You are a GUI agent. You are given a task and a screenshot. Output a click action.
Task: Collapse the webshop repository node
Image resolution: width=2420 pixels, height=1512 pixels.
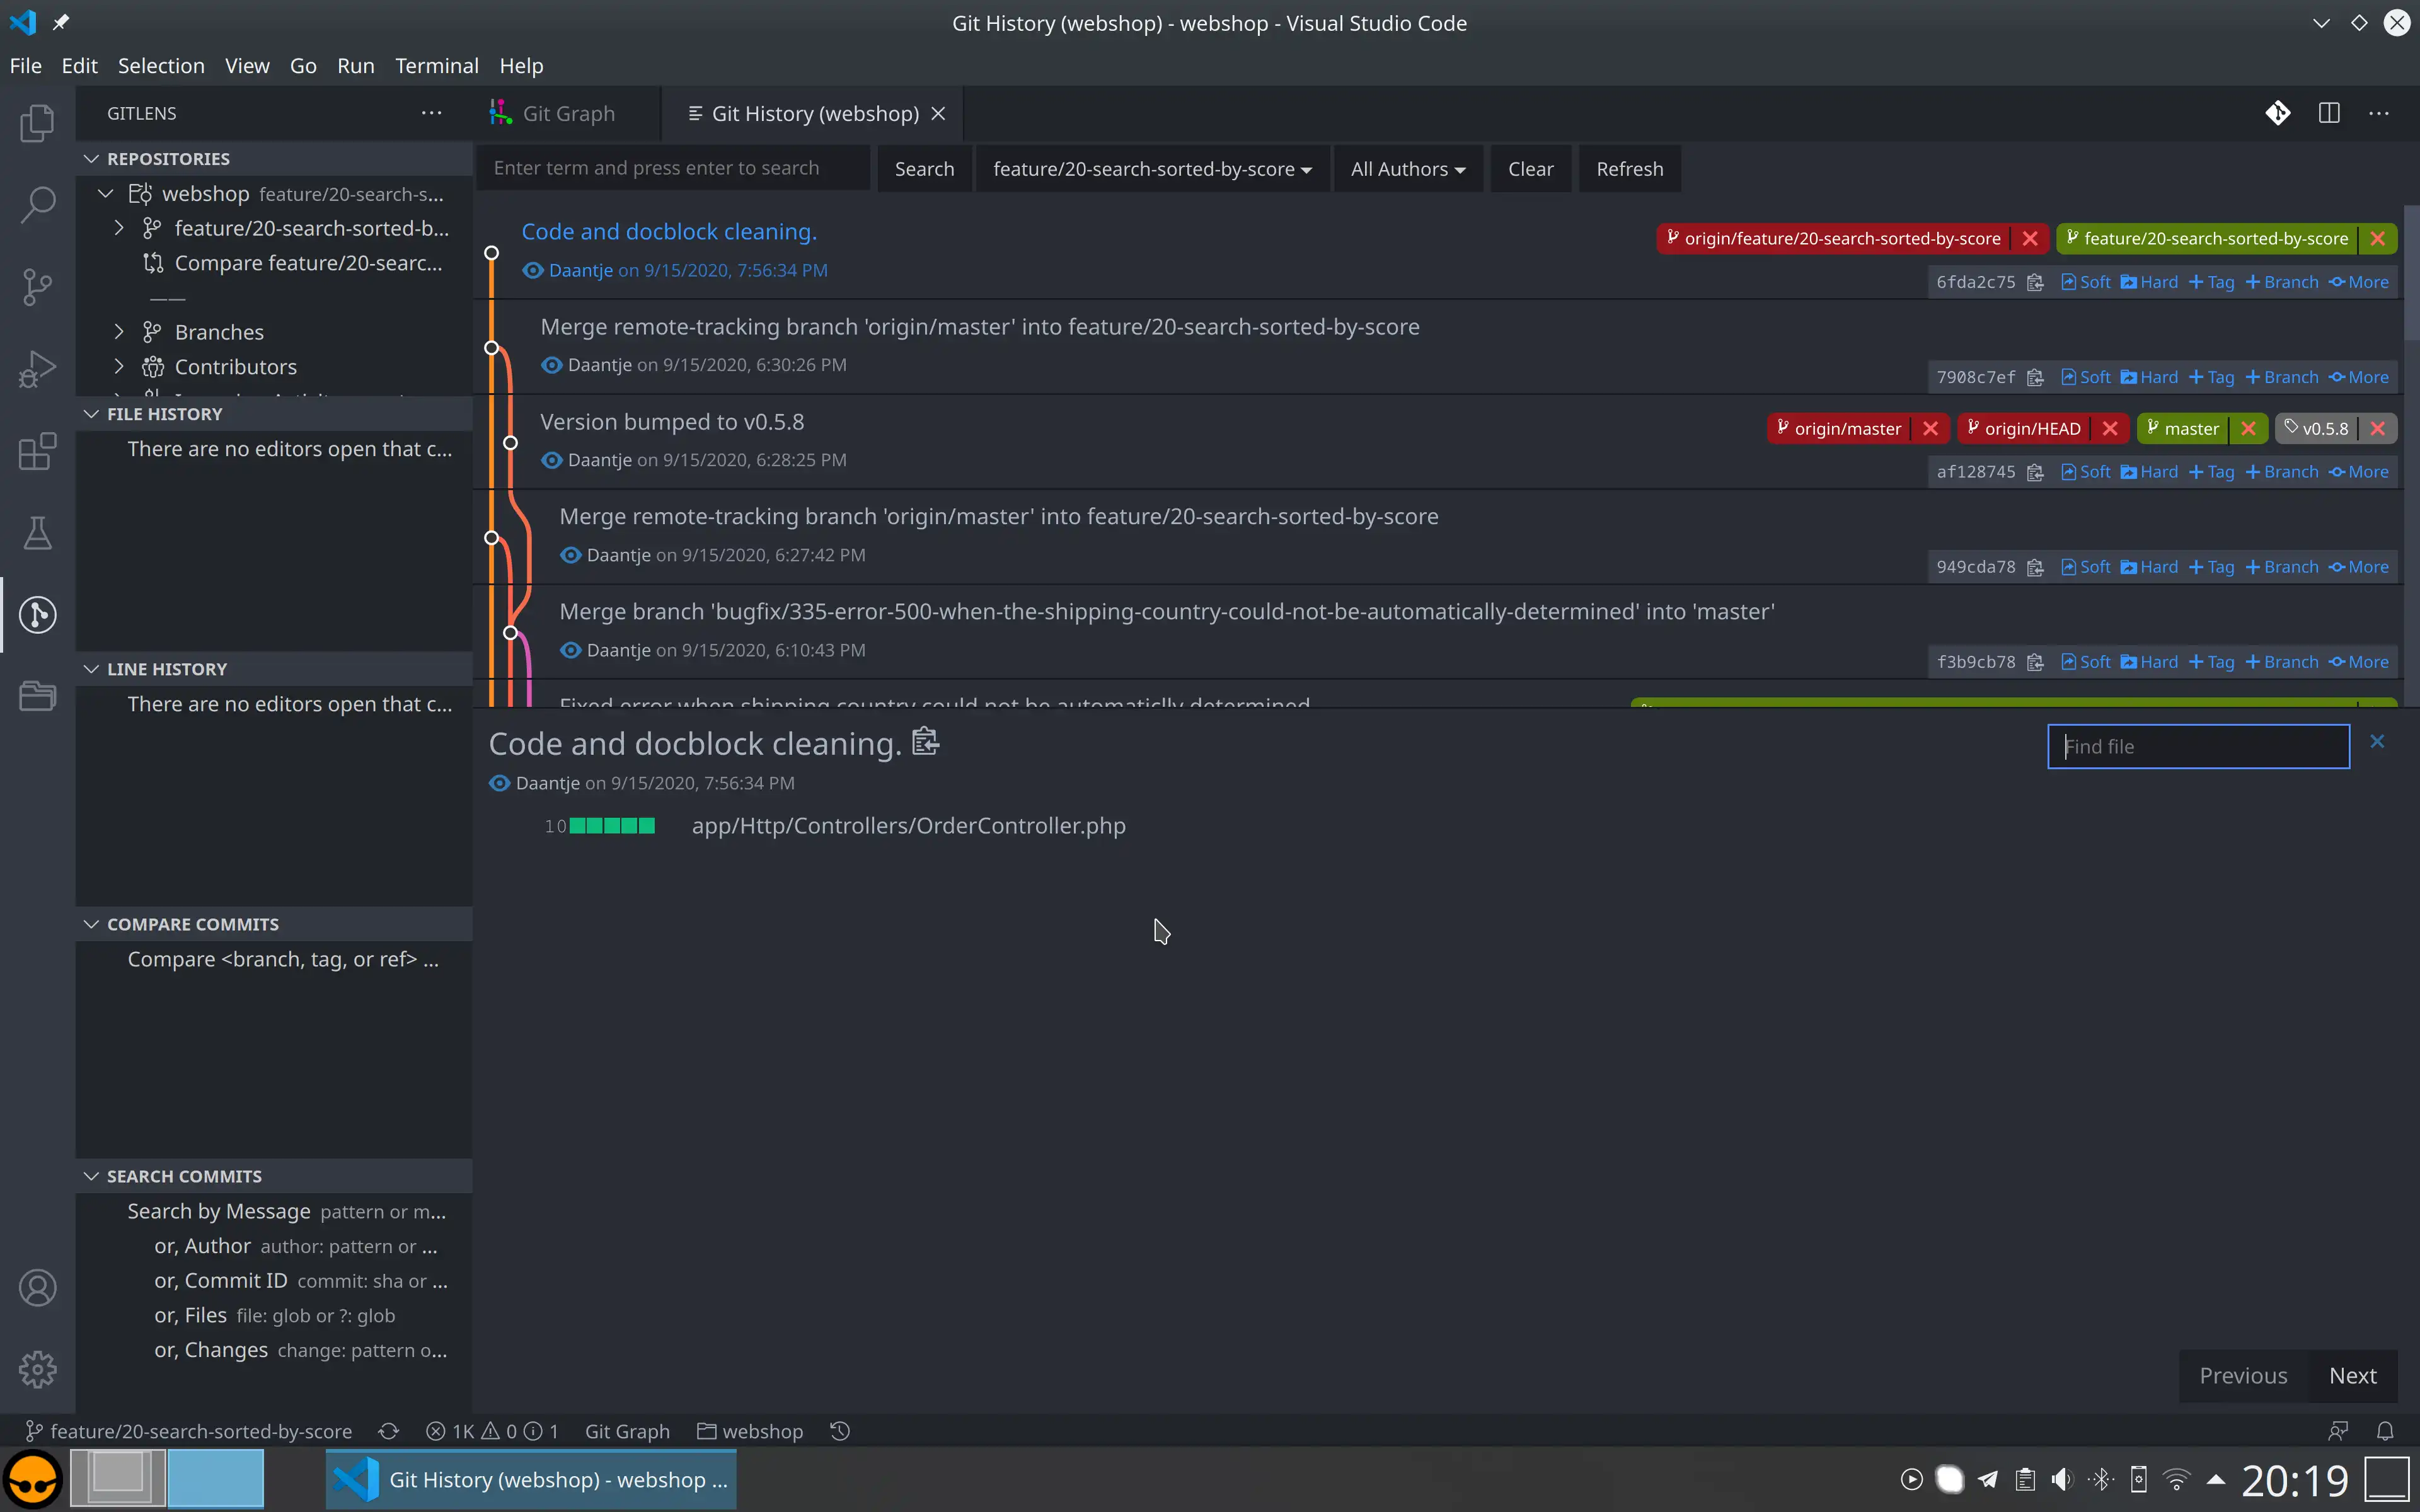[106, 193]
